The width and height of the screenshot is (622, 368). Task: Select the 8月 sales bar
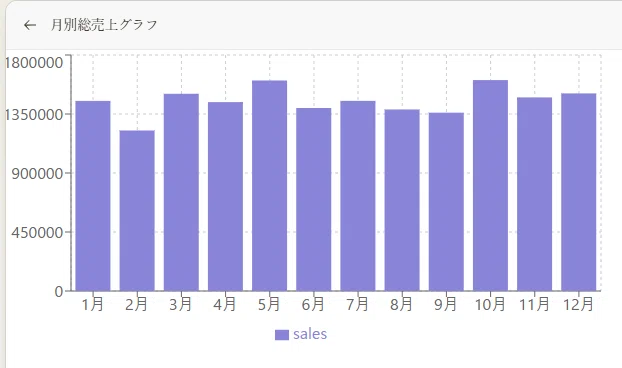tap(402, 200)
